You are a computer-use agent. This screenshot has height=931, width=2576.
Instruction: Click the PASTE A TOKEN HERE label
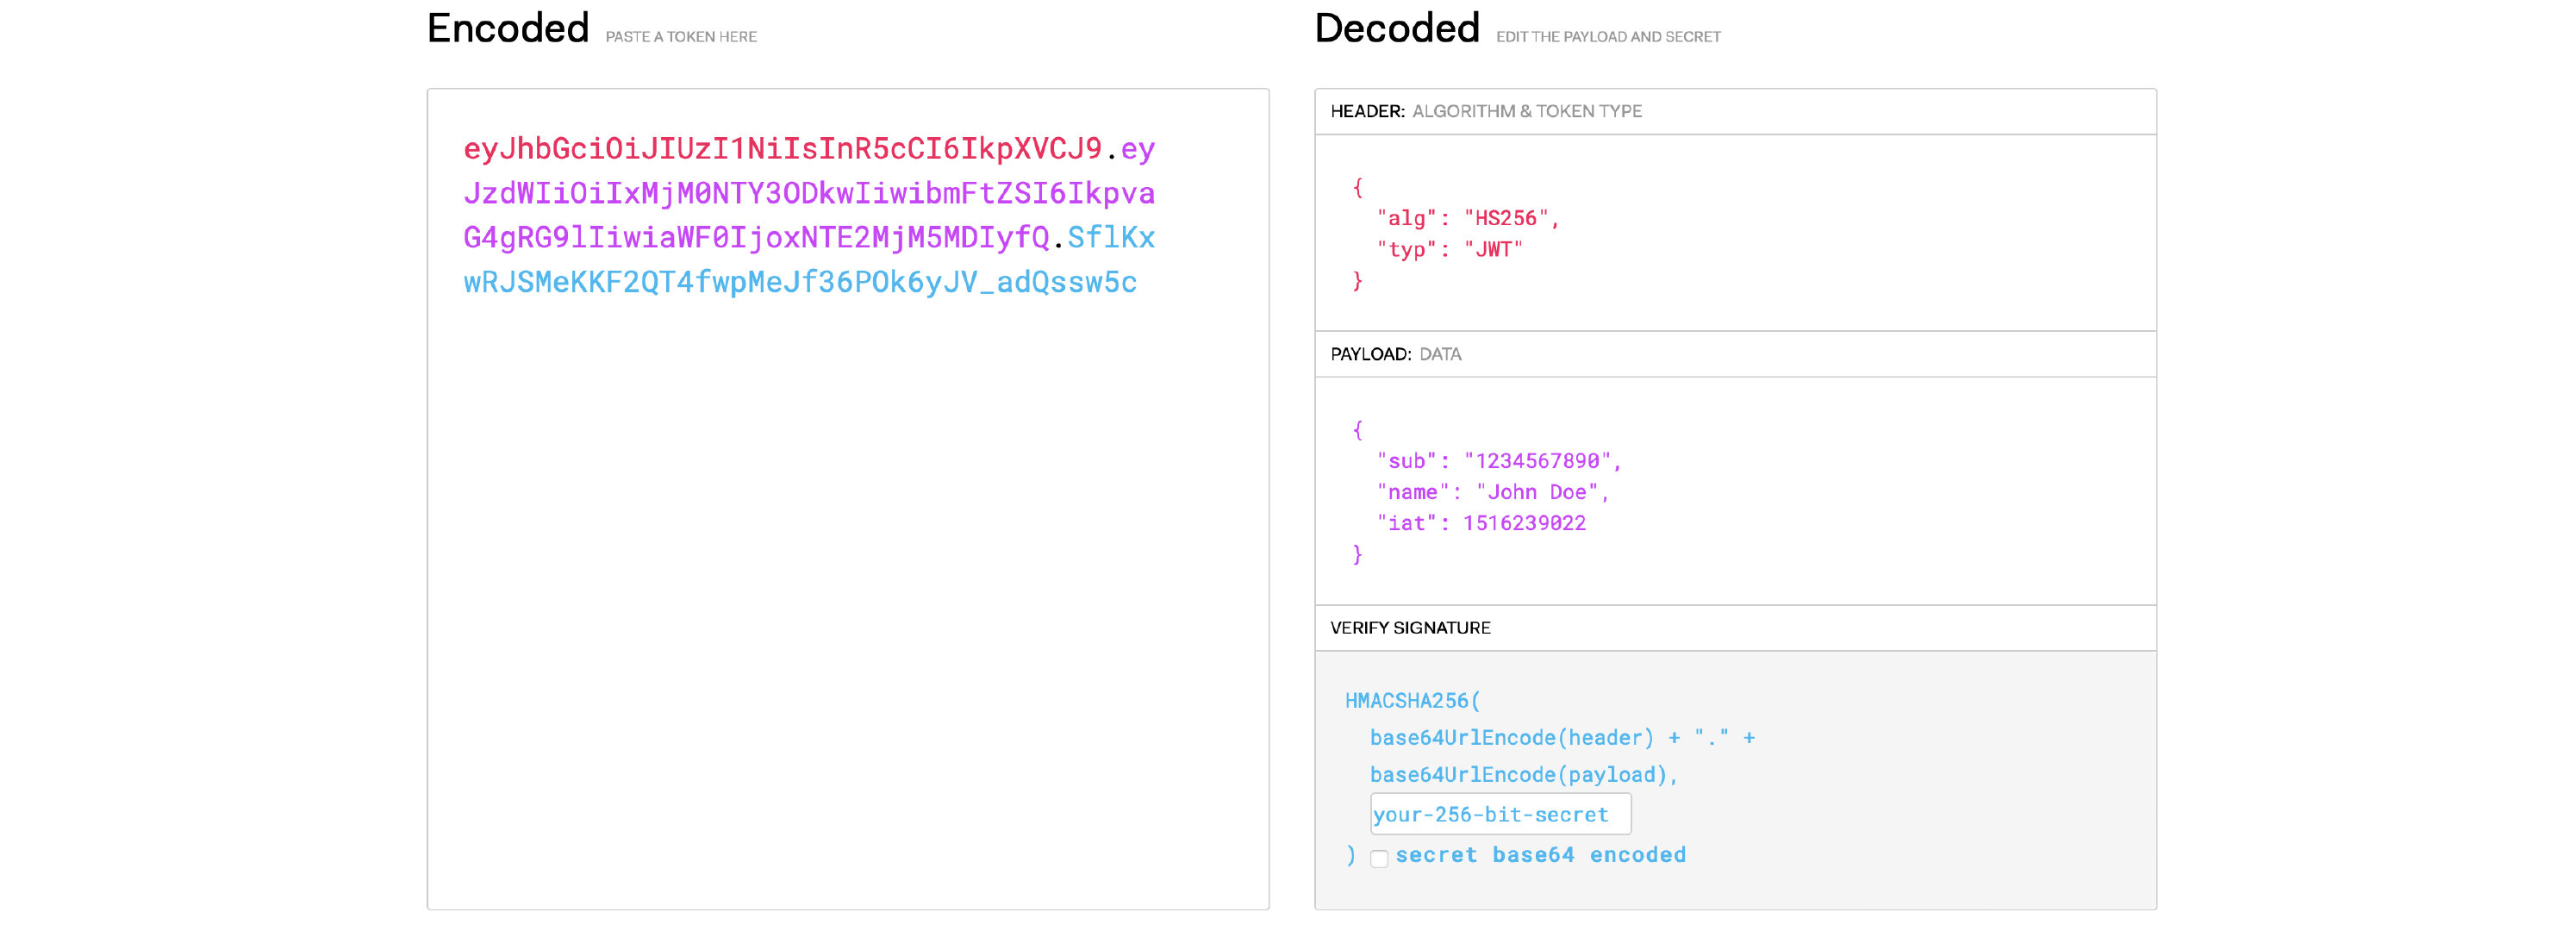pos(681,37)
